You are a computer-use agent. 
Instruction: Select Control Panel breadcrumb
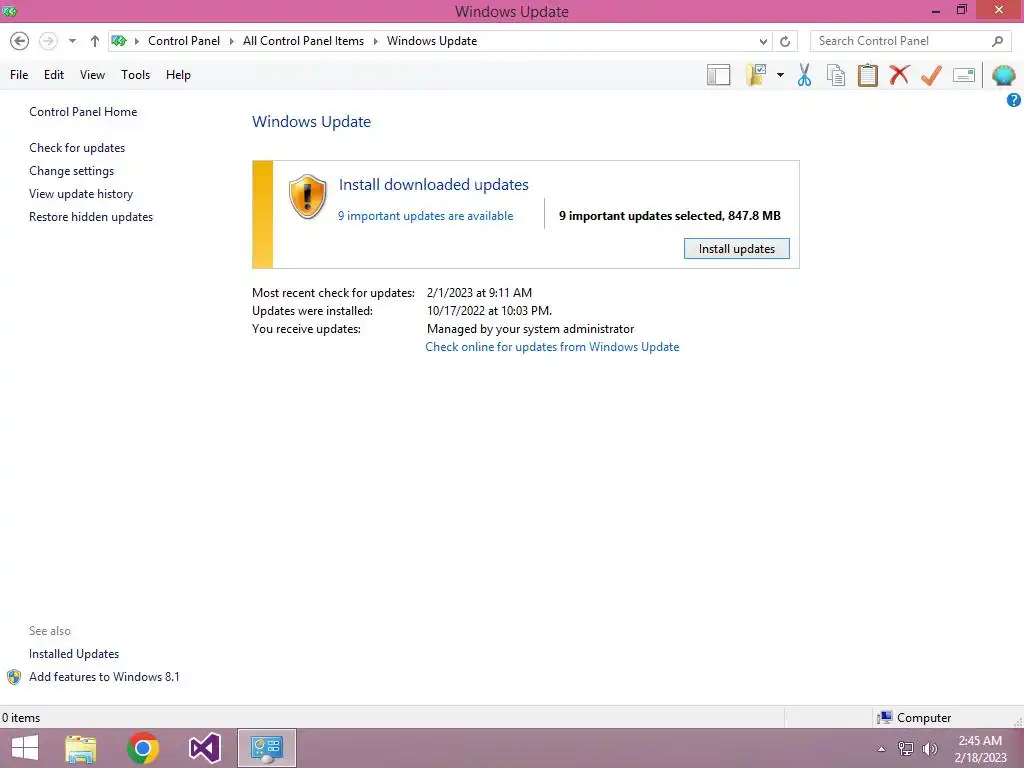click(184, 41)
